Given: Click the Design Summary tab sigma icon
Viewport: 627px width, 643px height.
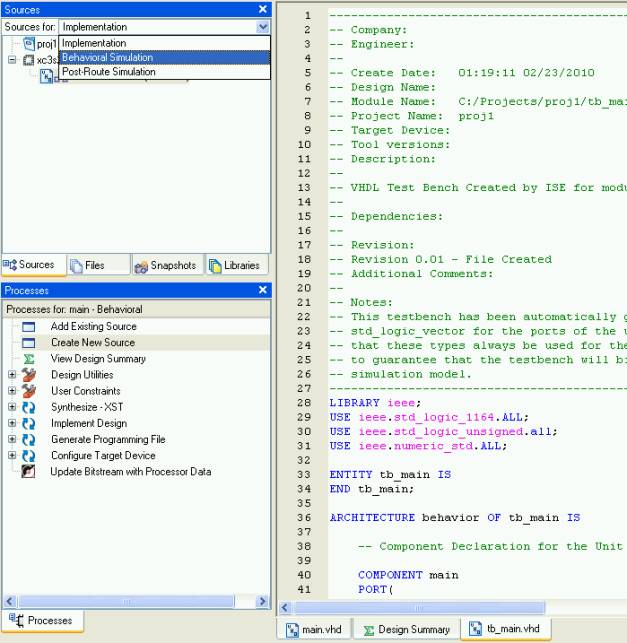Looking at the screenshot, I should (x=369, y=630).
